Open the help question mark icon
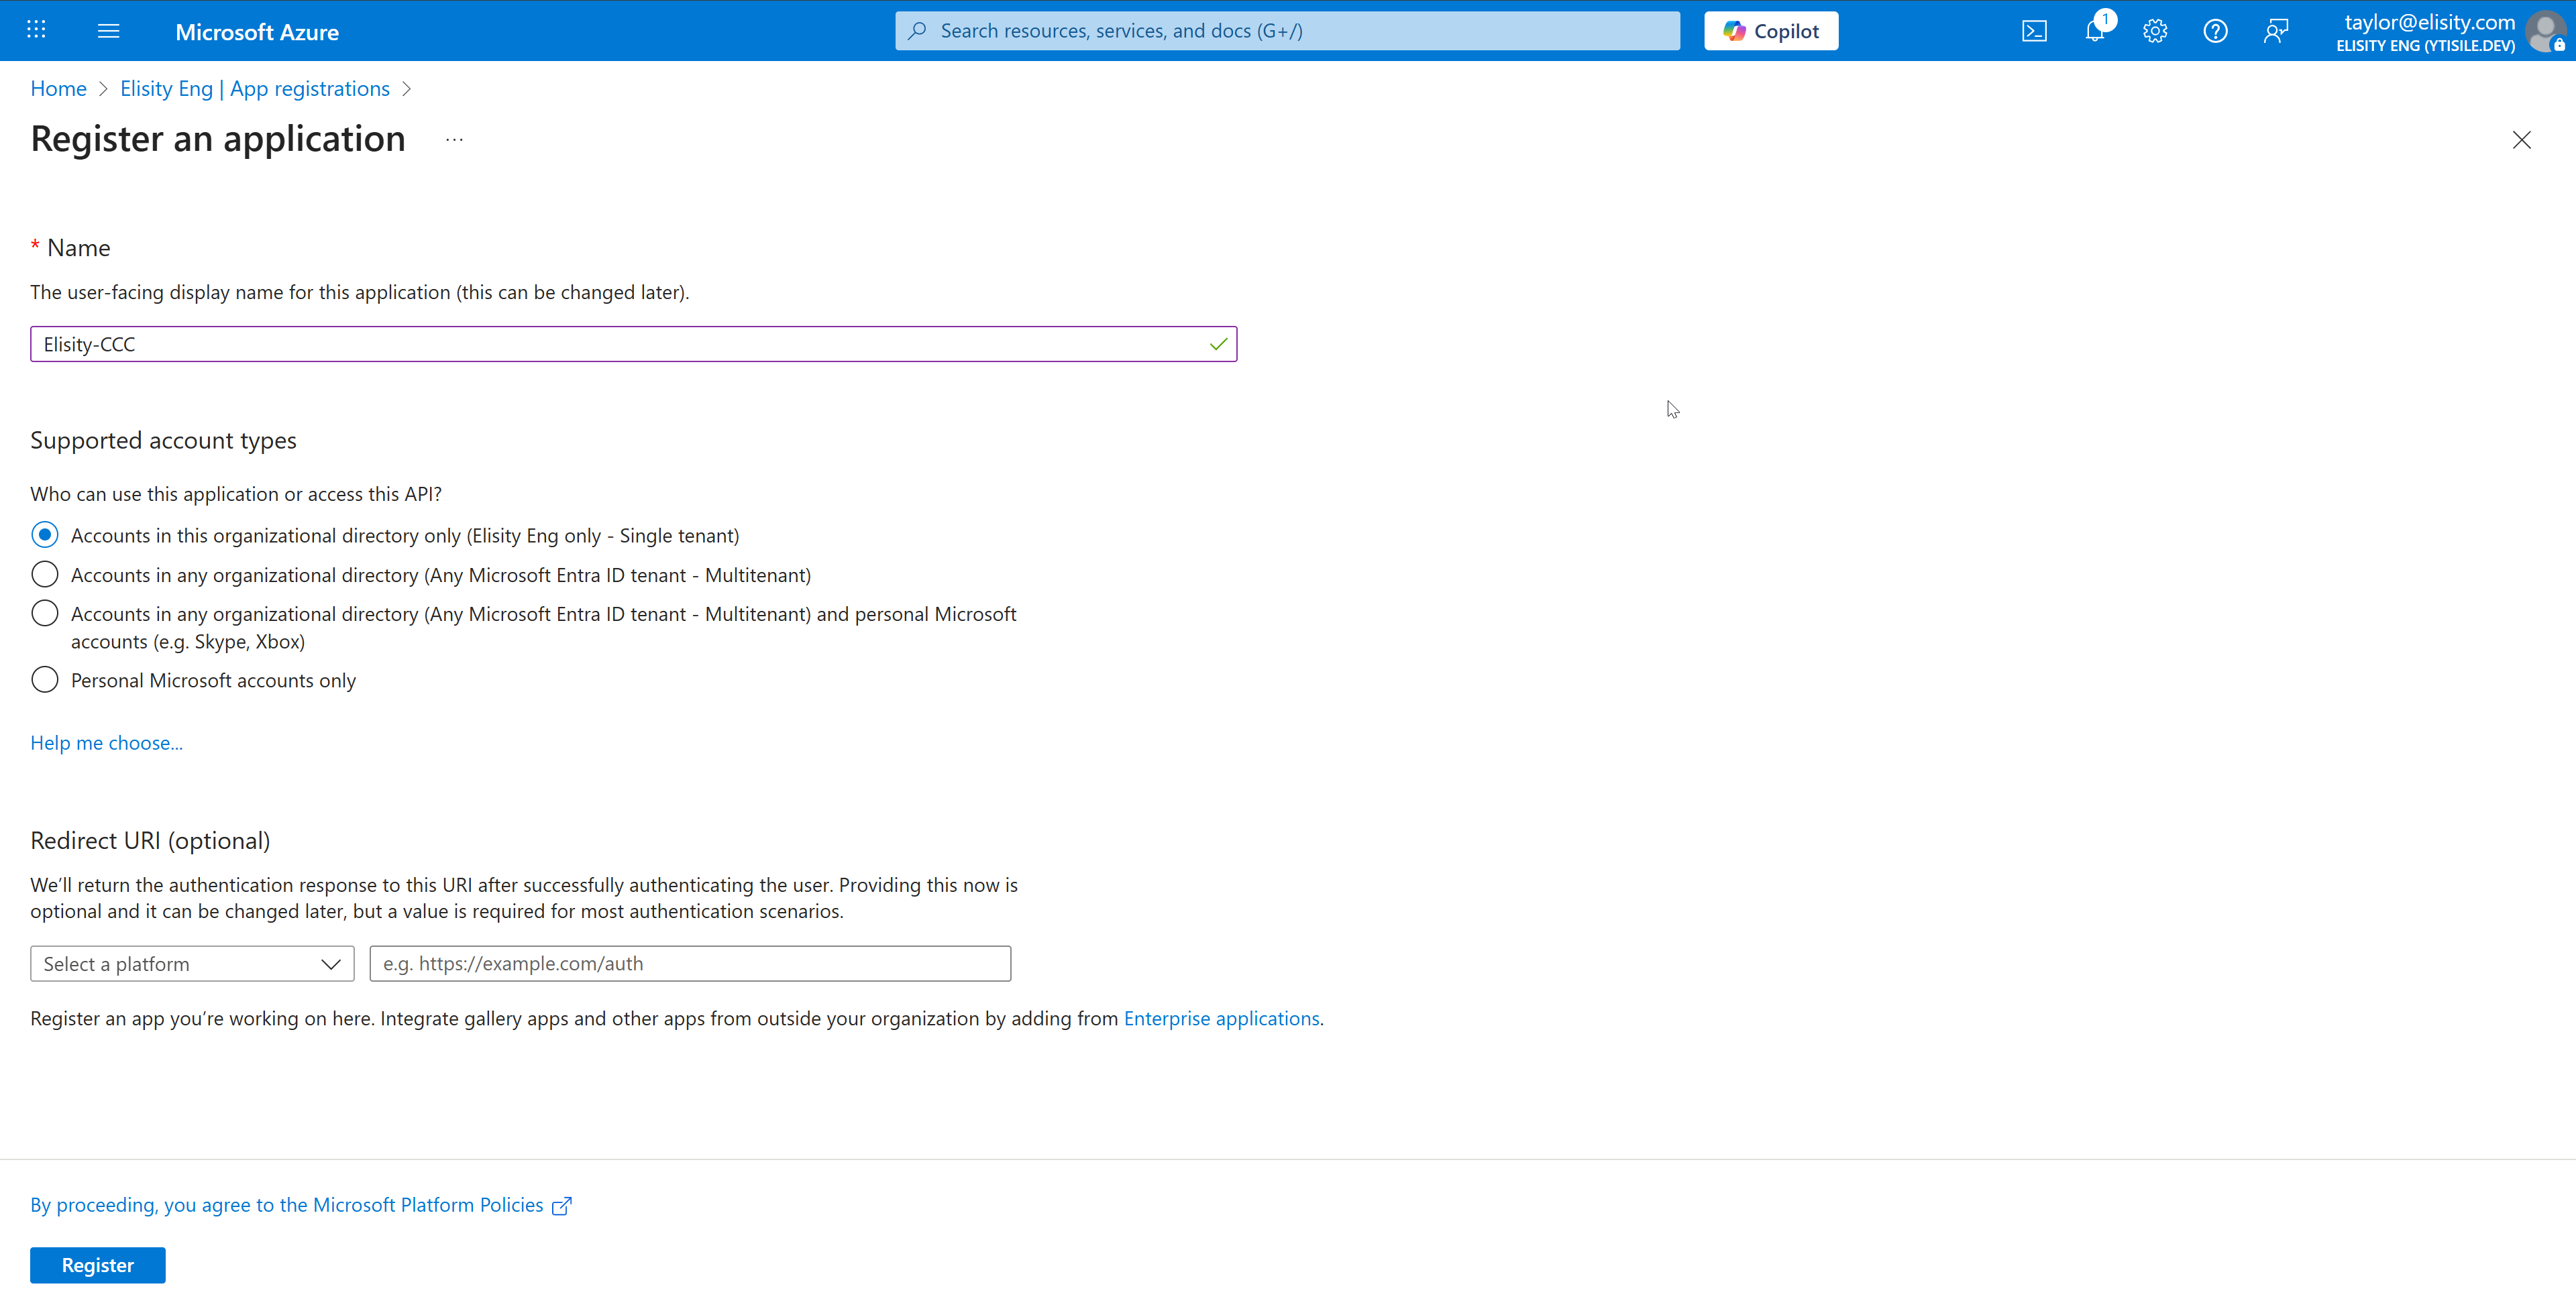The height and width of the screenshot is (1313, 2576). pyautogui.click(x=2215, y=31)
